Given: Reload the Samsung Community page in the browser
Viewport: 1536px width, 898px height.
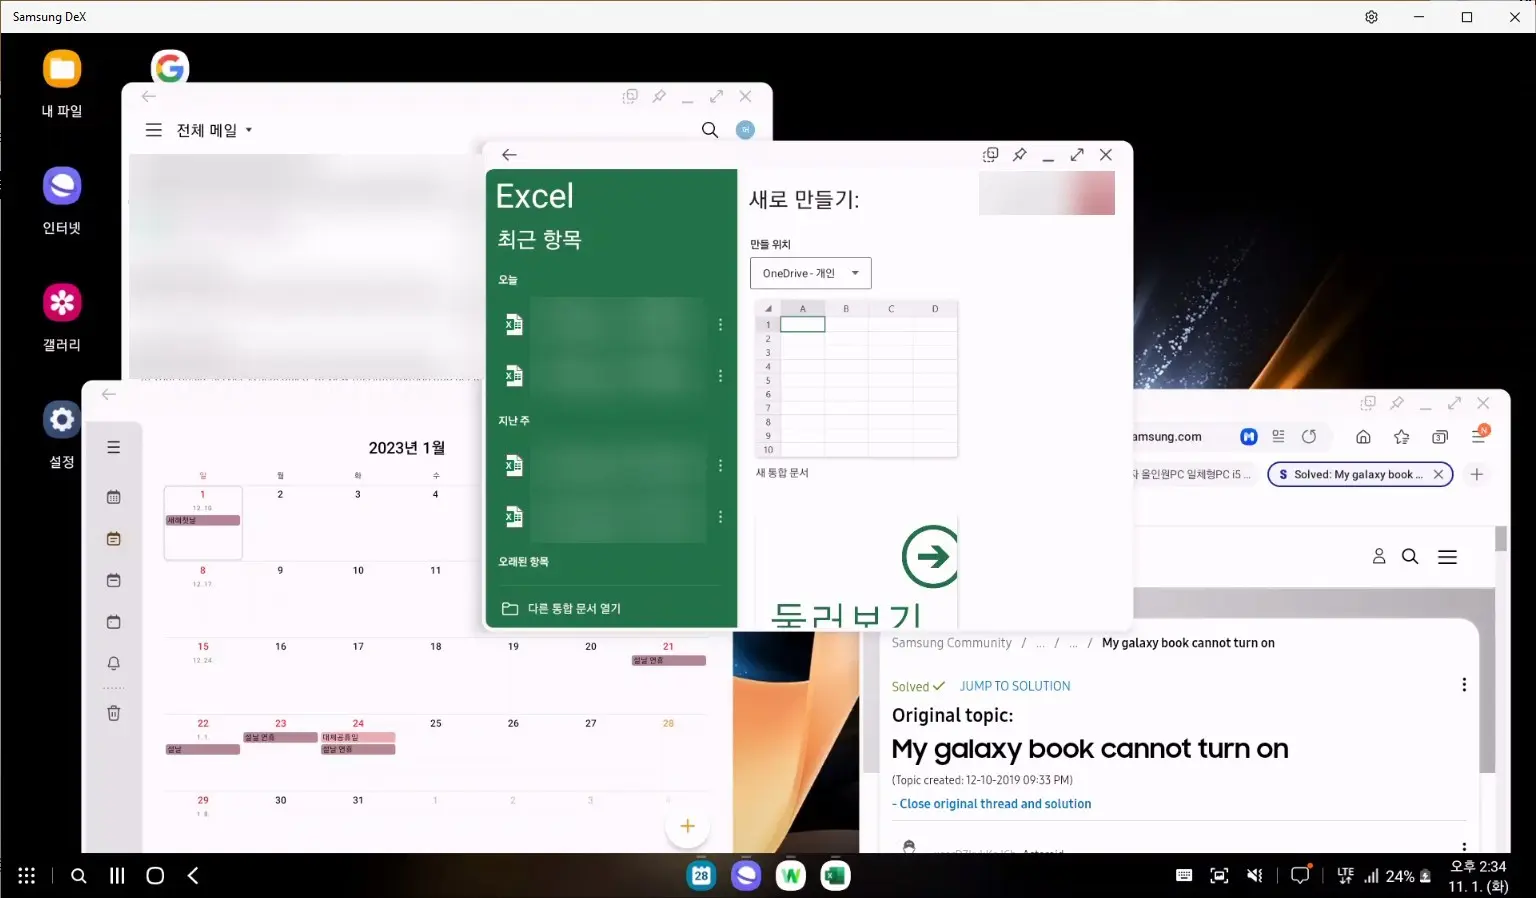Looking at the screenshot, I should (1310, 436).
